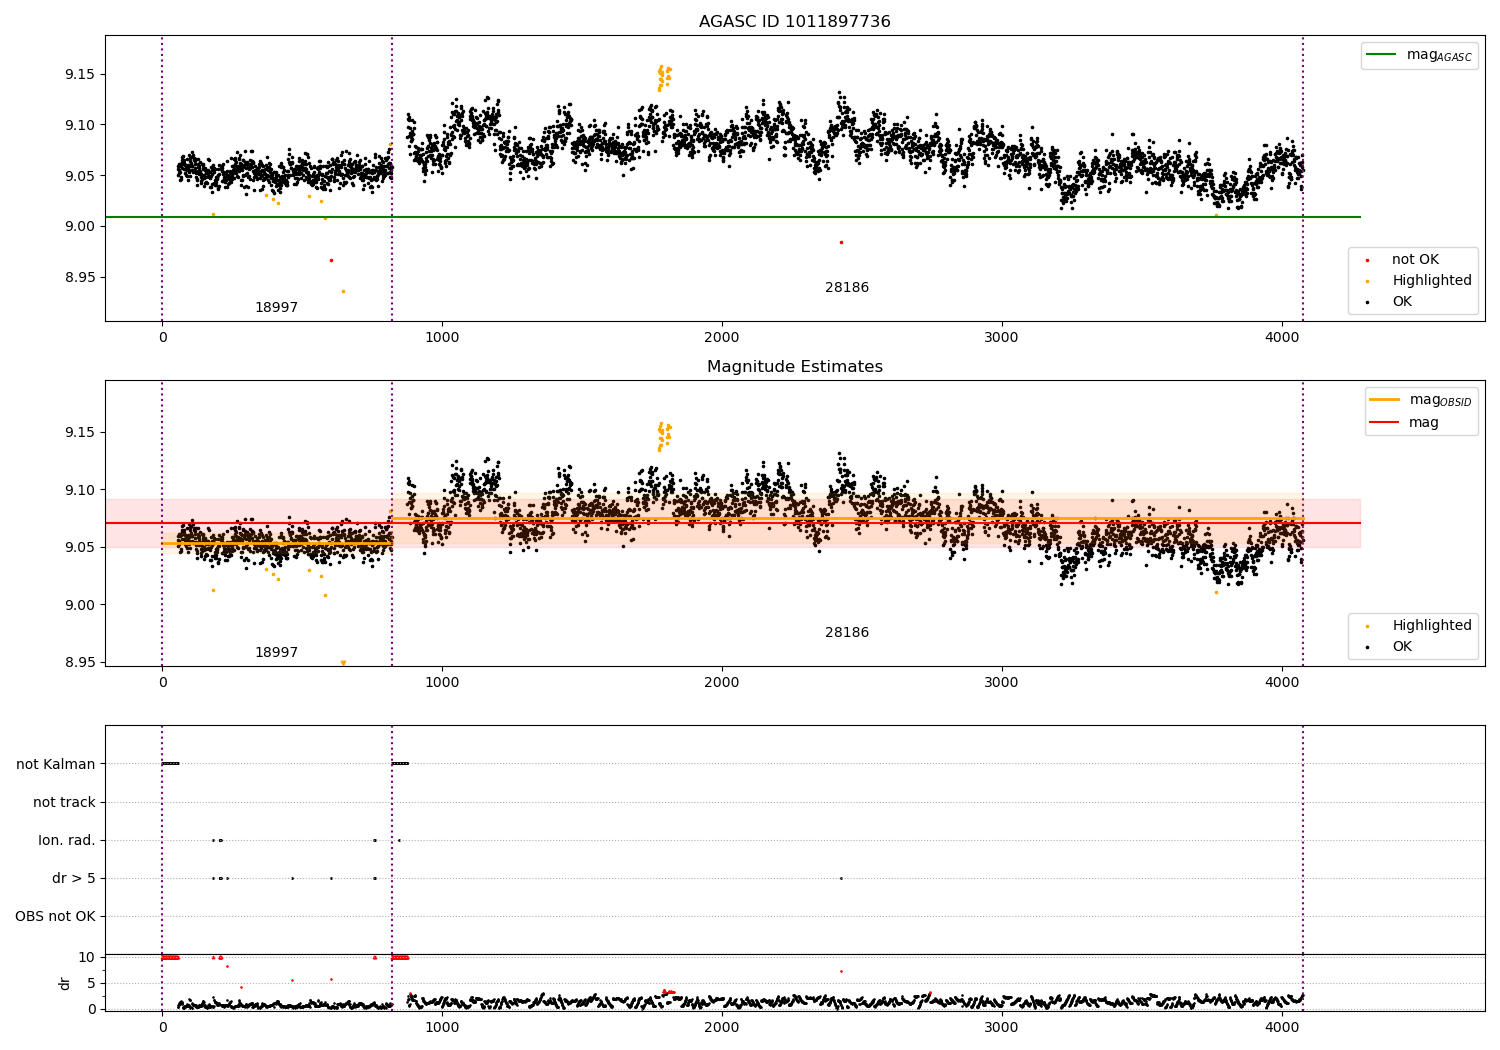Click the 'dr' axis label in the bottom panel

(x=65, y=983)
